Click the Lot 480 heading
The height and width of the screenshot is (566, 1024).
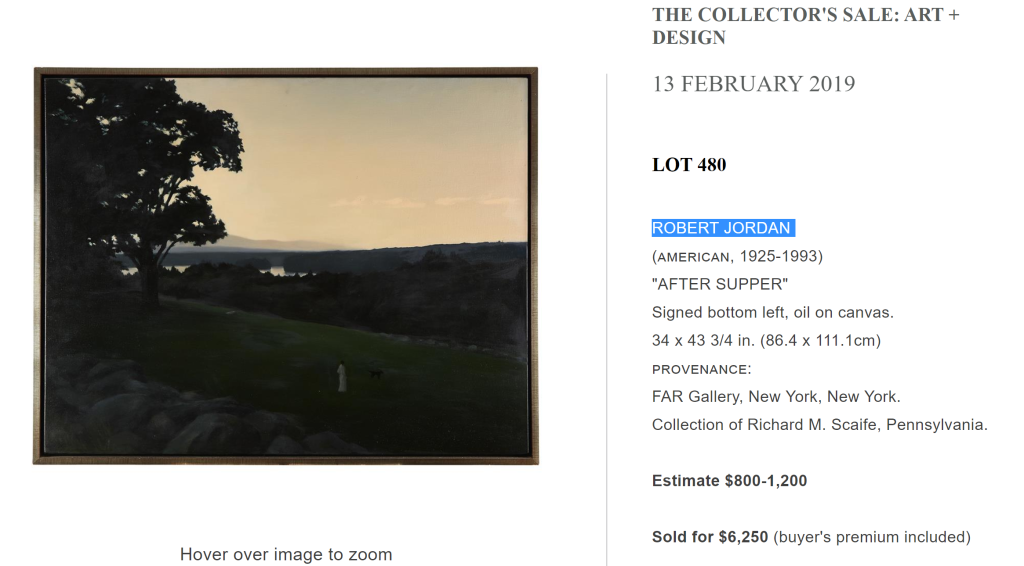(689, 165)
